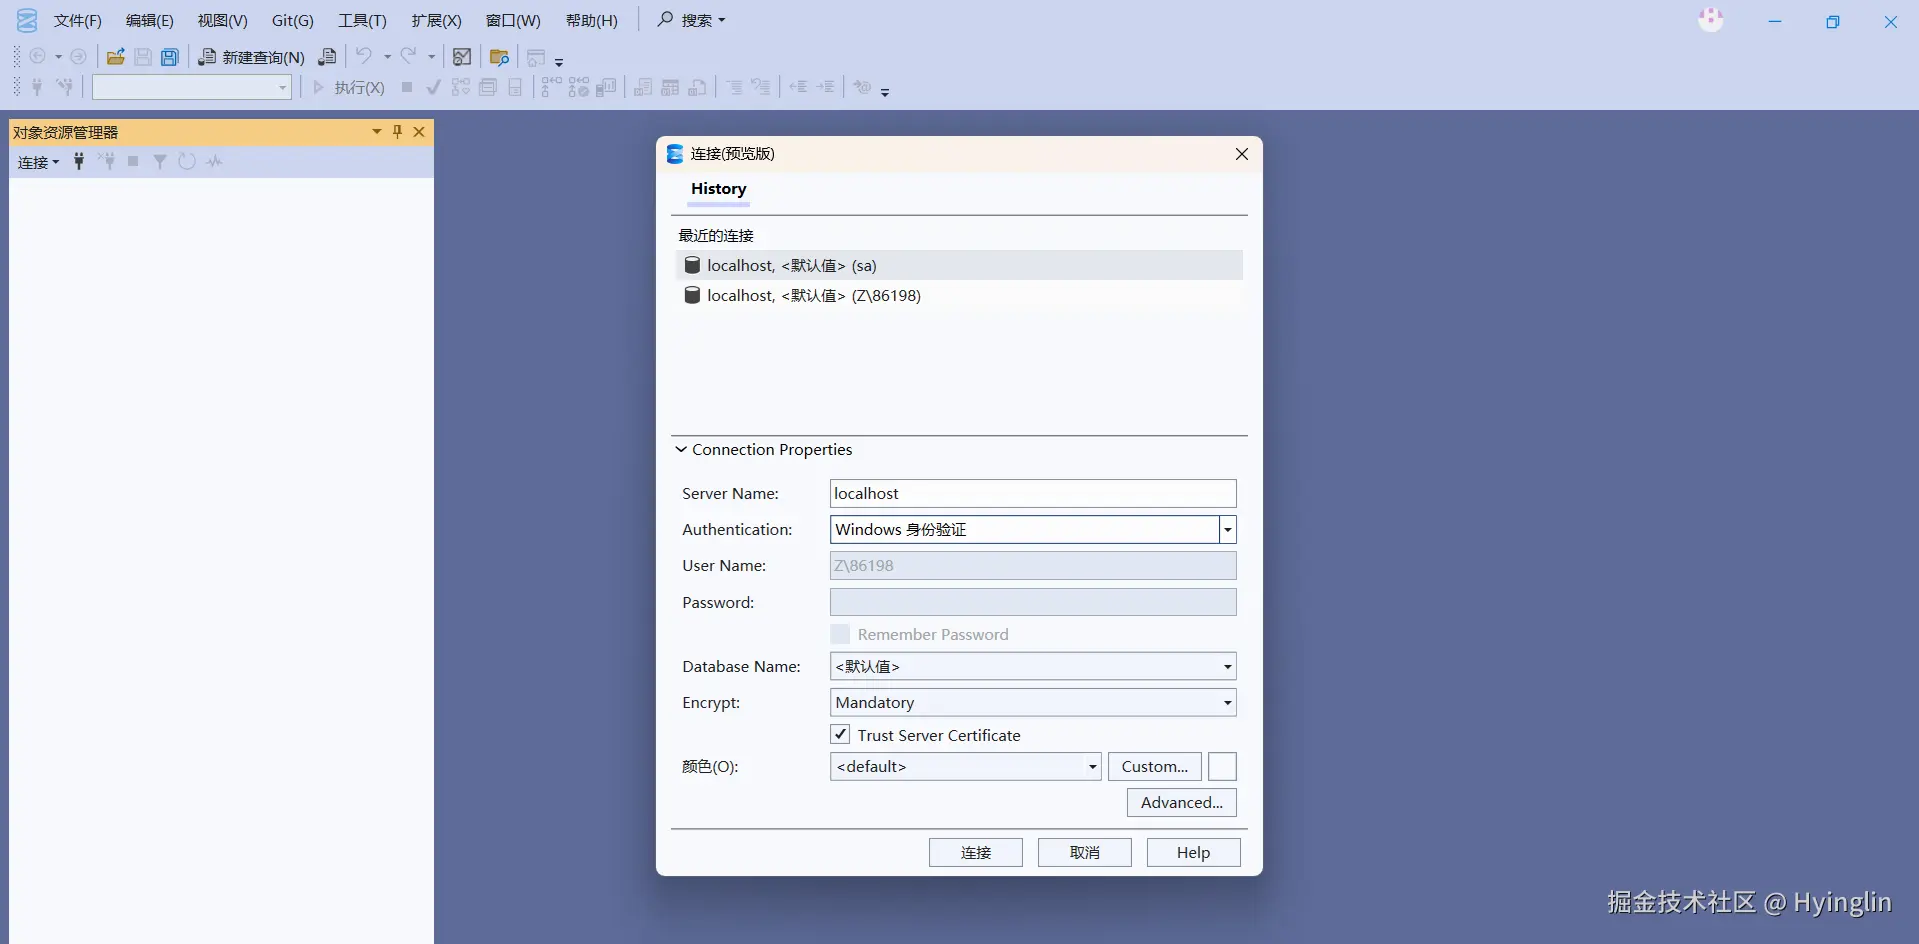Screen dimensions: 1919x944
Task: Click the Filter funnel icon in Object Explorer
Action: pyautogui.click(x=159, y=161)
